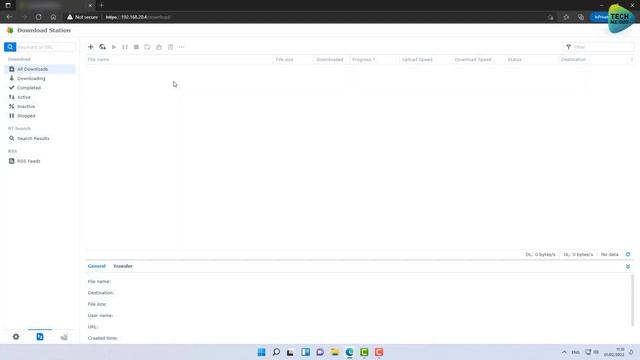Click the add download via URL icon
The image size is (640, 360).
[102, 47]
